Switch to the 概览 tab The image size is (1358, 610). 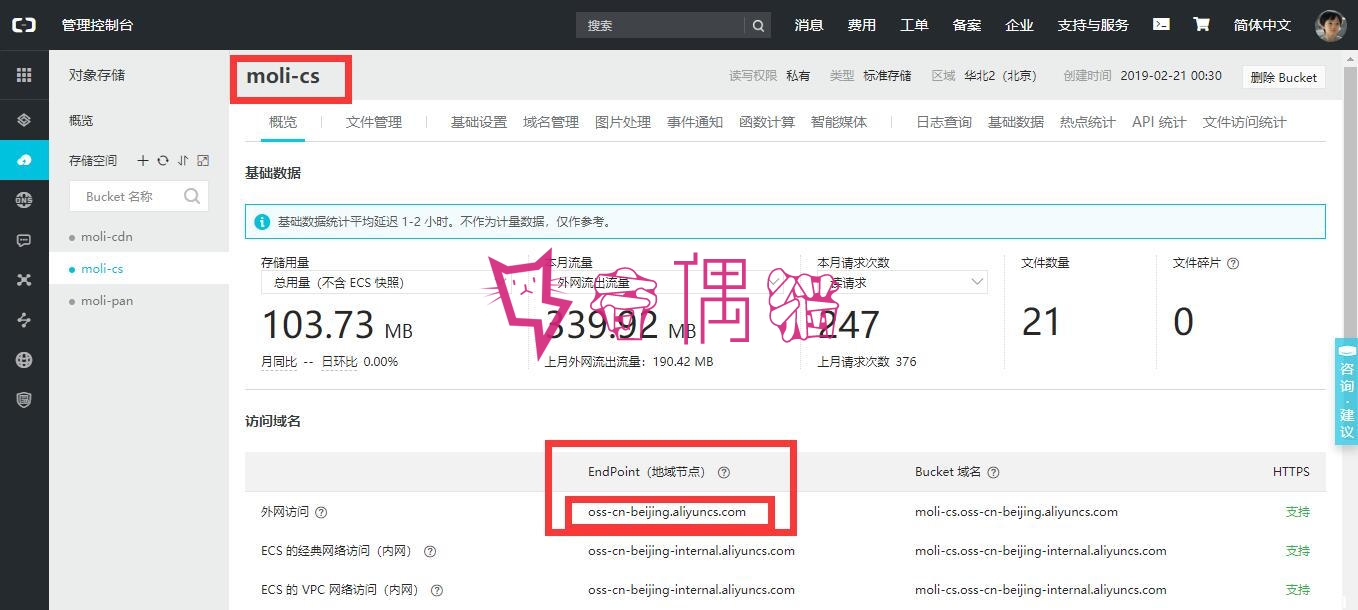click(x=283, y=122)
